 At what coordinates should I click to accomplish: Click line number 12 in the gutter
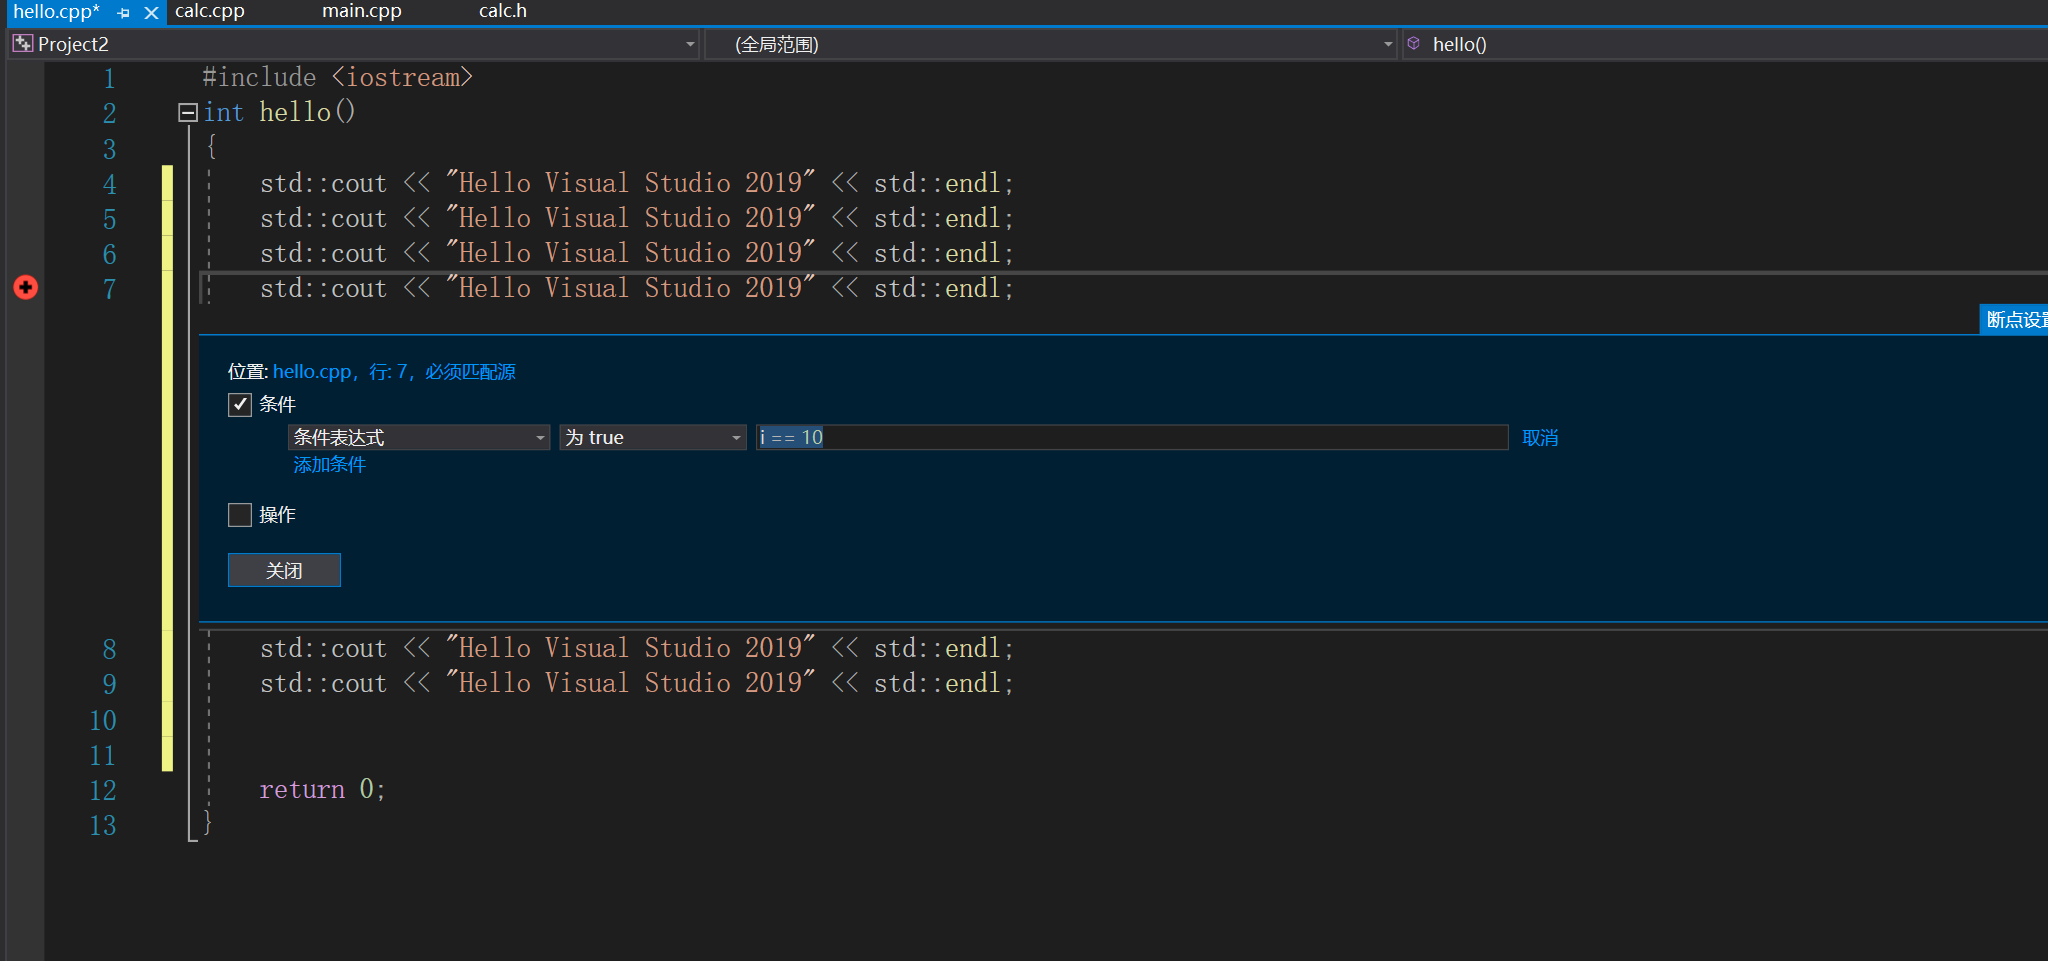tap(103, 790)
